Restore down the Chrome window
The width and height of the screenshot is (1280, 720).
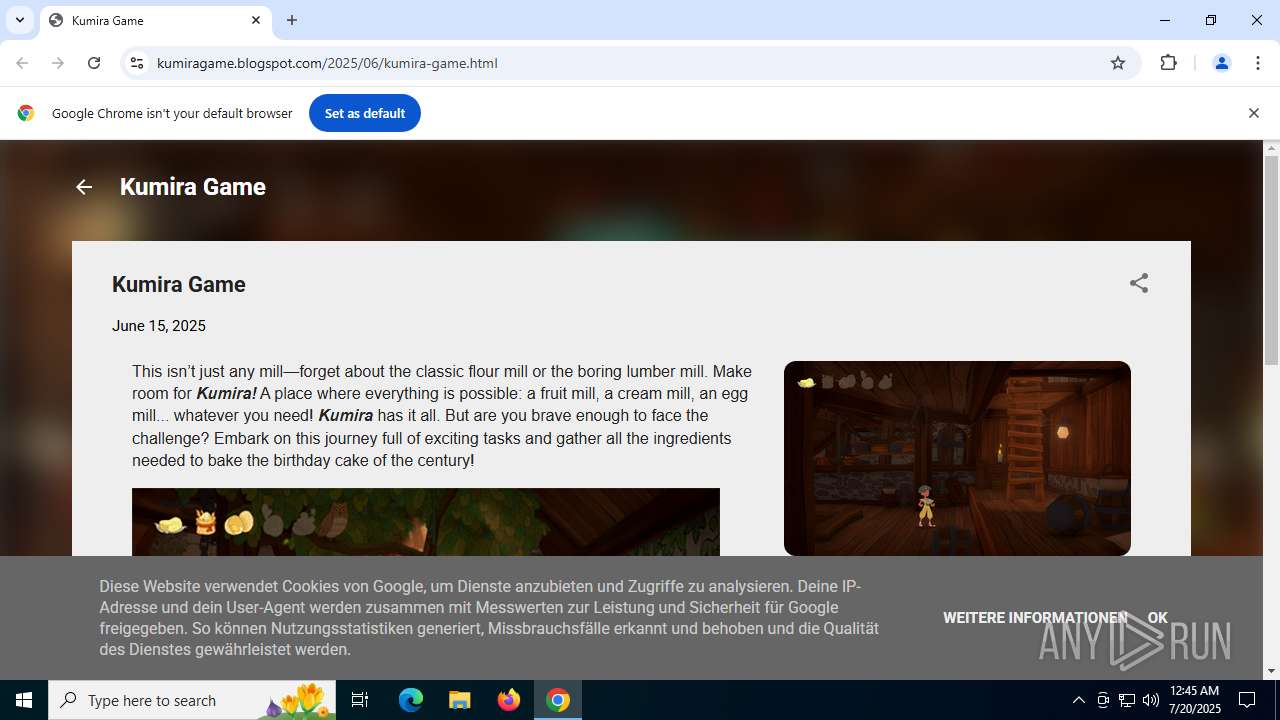1211,20
